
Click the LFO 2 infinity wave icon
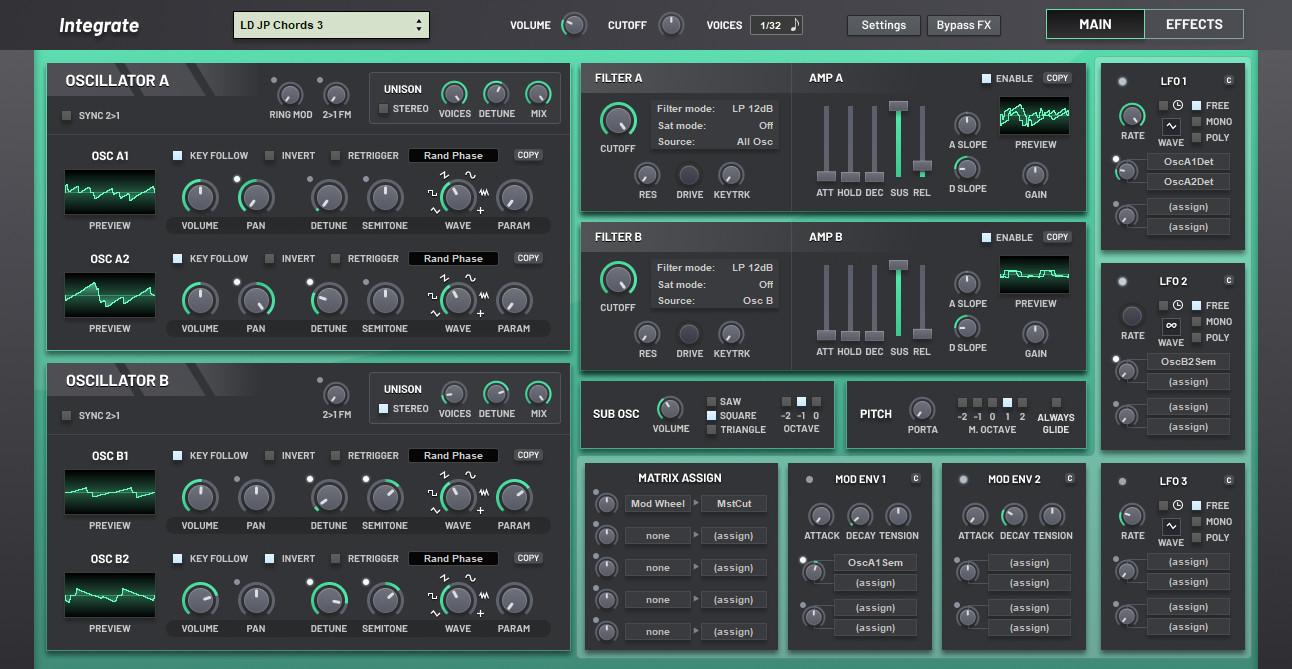pos(1171,326)
